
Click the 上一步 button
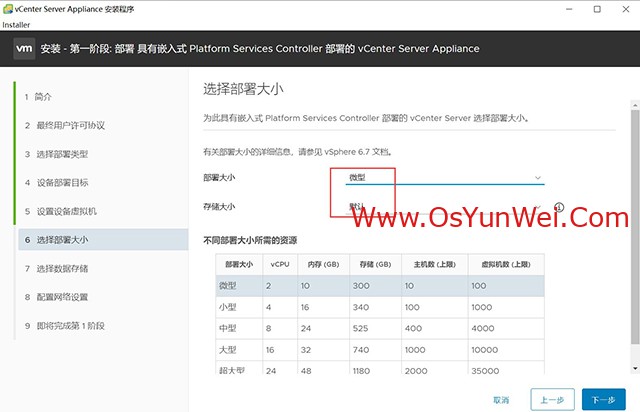[x=552, y=399]
